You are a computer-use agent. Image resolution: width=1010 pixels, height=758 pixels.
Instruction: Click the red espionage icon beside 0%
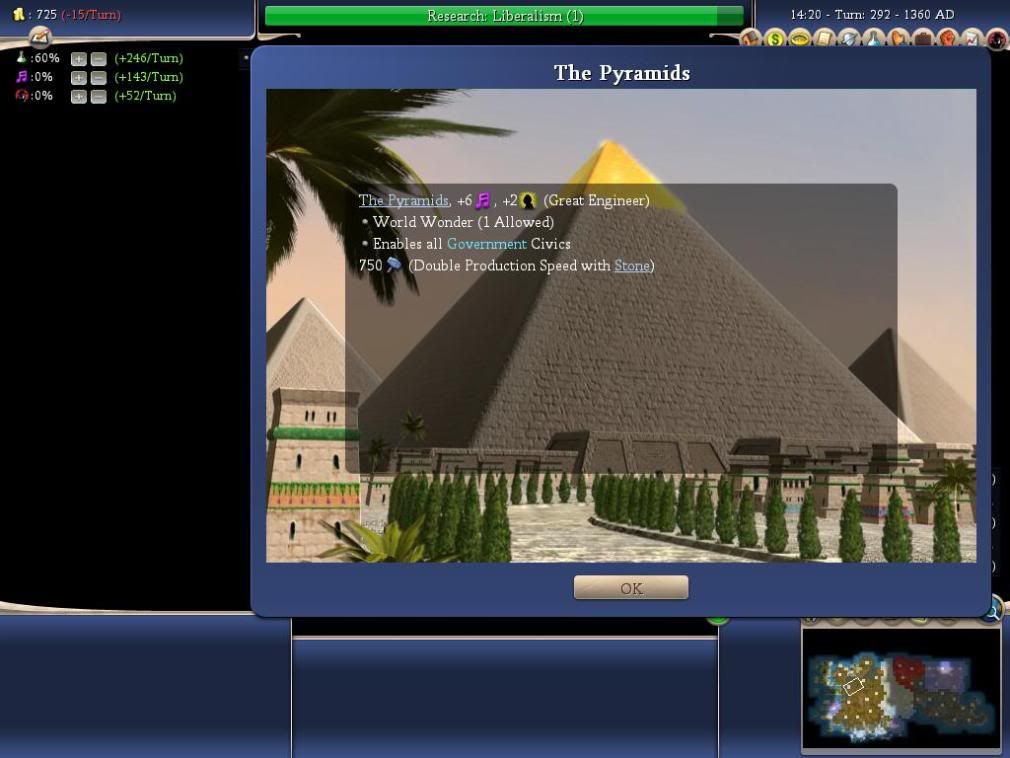point(21,95)
